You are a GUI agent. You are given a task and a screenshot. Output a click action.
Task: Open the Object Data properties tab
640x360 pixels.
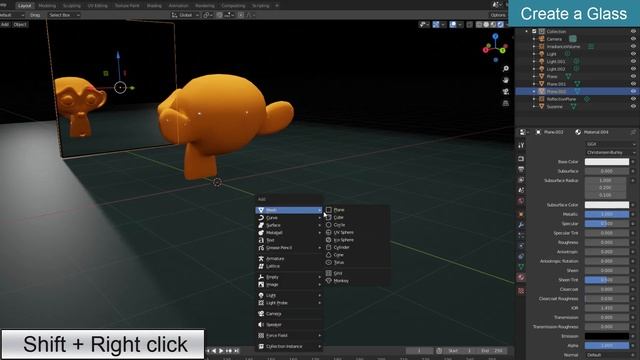[x=521, y=267]
